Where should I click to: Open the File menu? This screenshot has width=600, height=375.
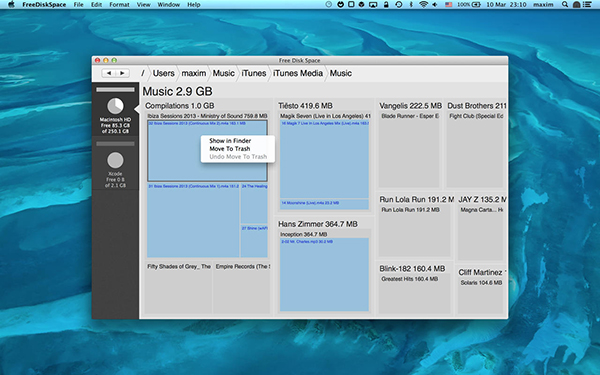click(78, 5)
